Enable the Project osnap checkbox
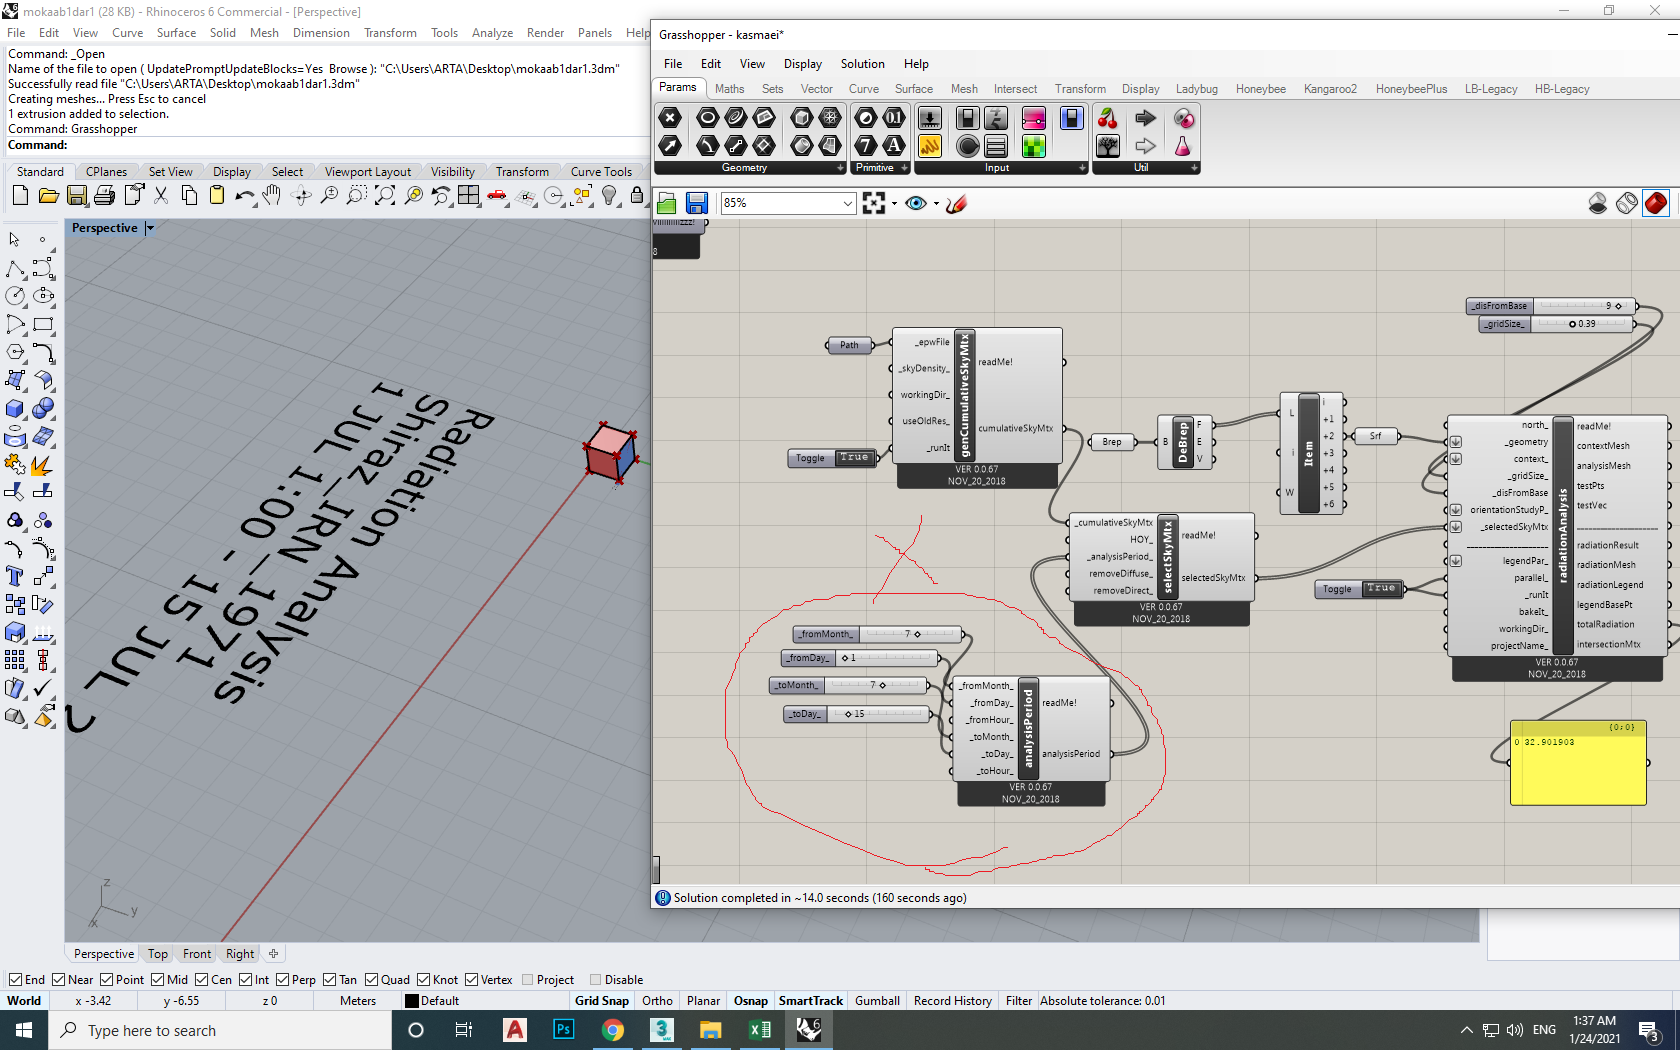This screenshot has height=1050, width=1680. coord(528,980)
